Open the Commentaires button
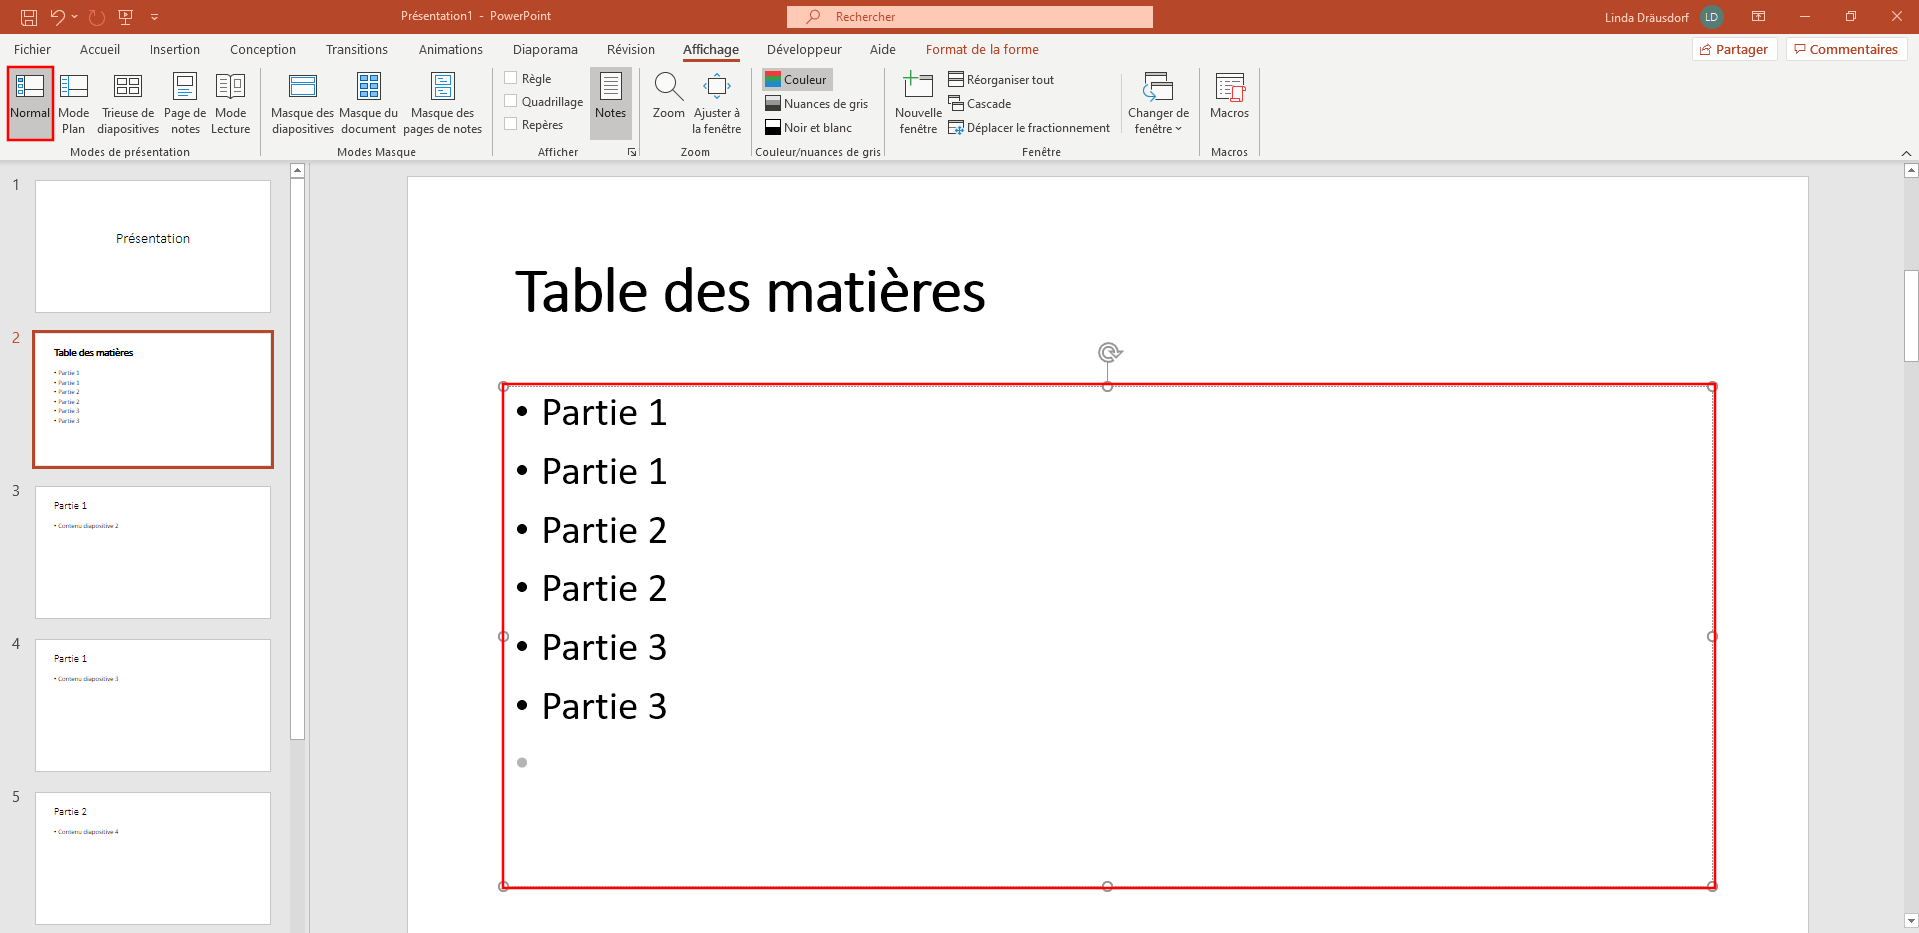The height and width of the screenshot is (933, 1919). [x=1846, y=49]
